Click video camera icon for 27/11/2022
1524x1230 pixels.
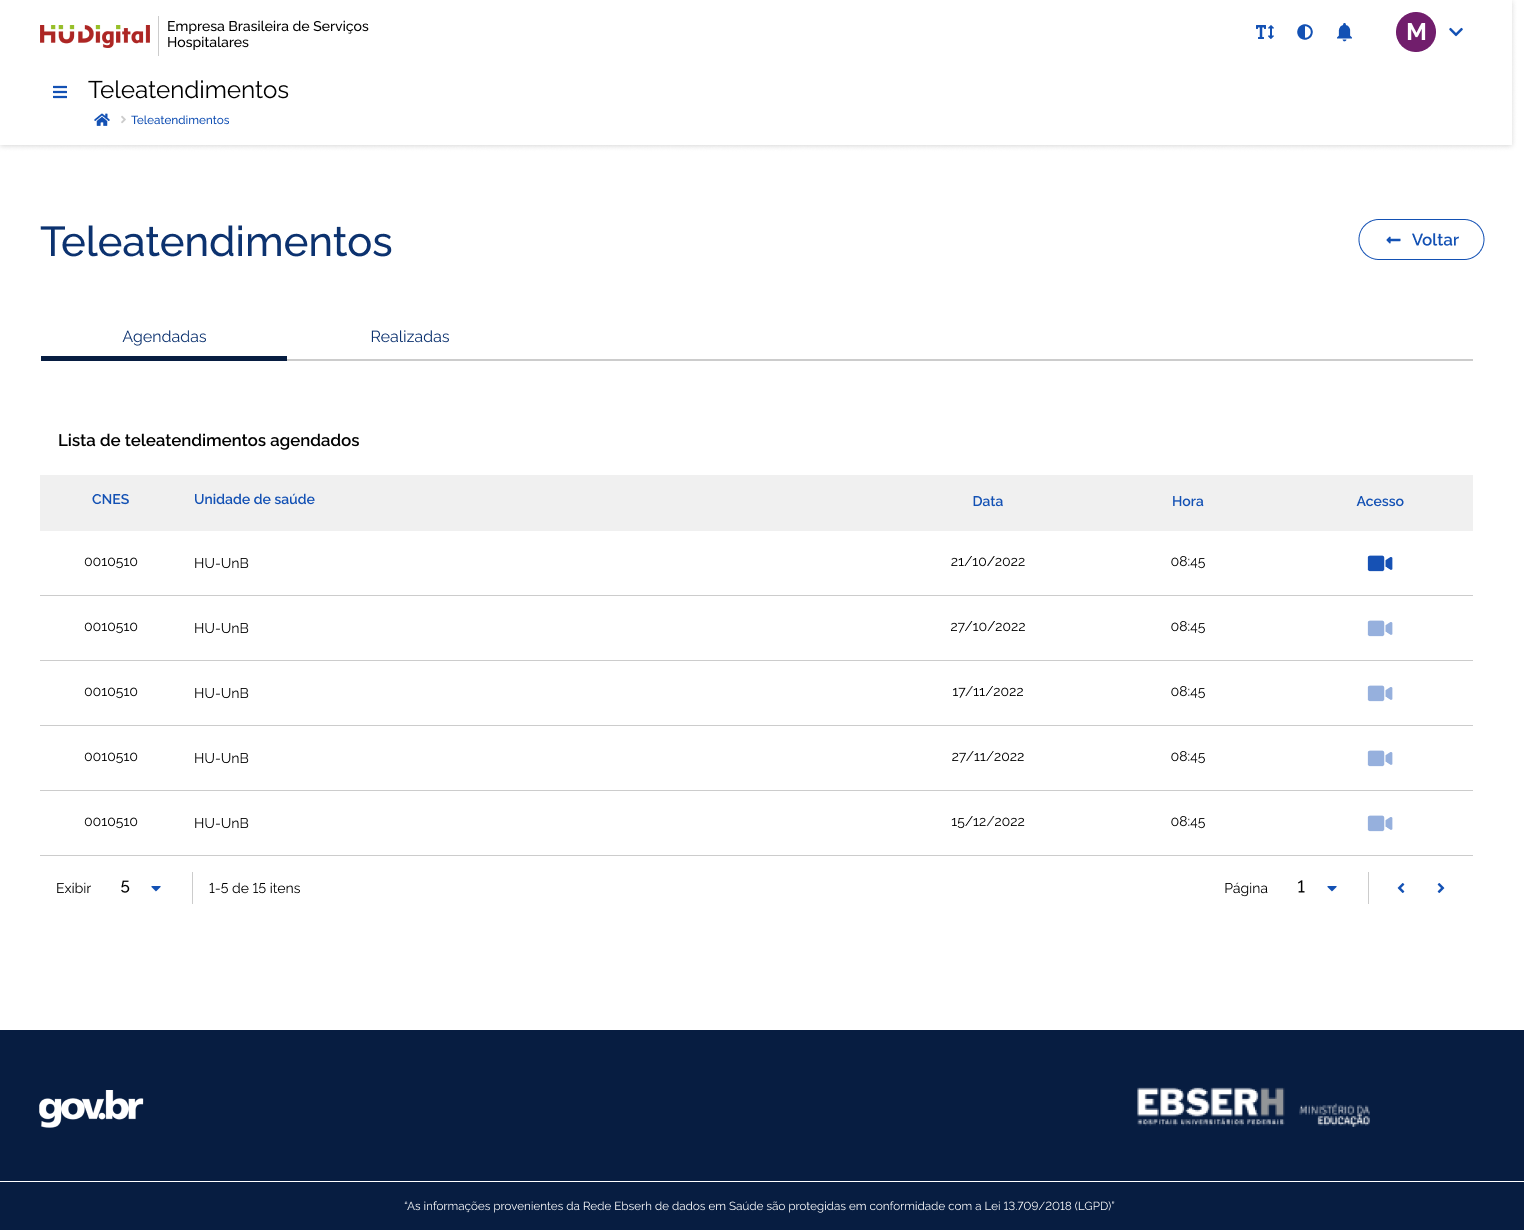pos(1380,758)
